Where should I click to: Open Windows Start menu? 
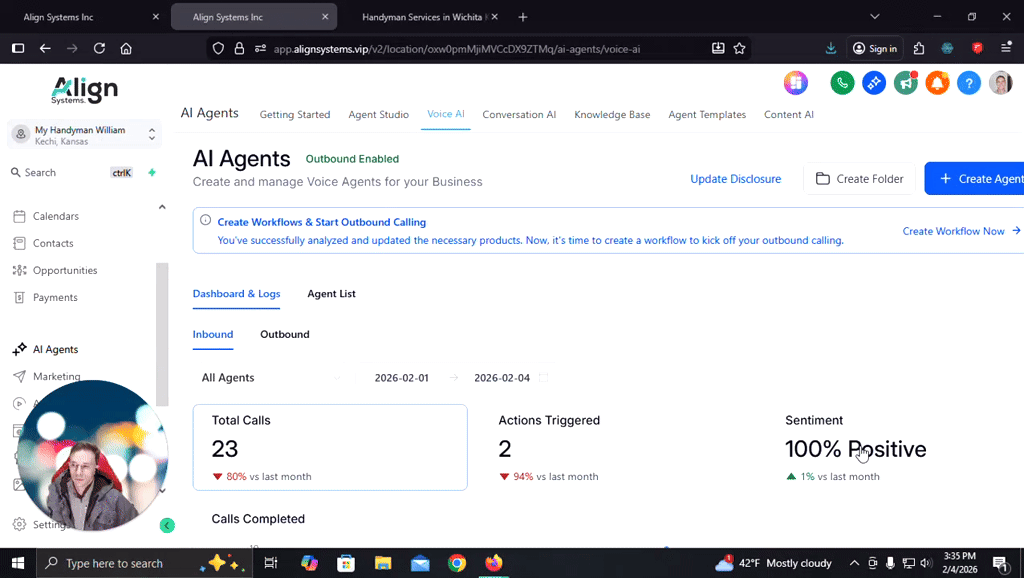[18, 563]
